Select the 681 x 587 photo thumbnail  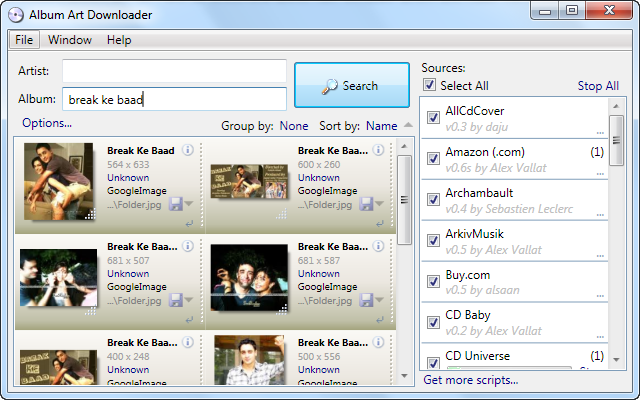249,278
